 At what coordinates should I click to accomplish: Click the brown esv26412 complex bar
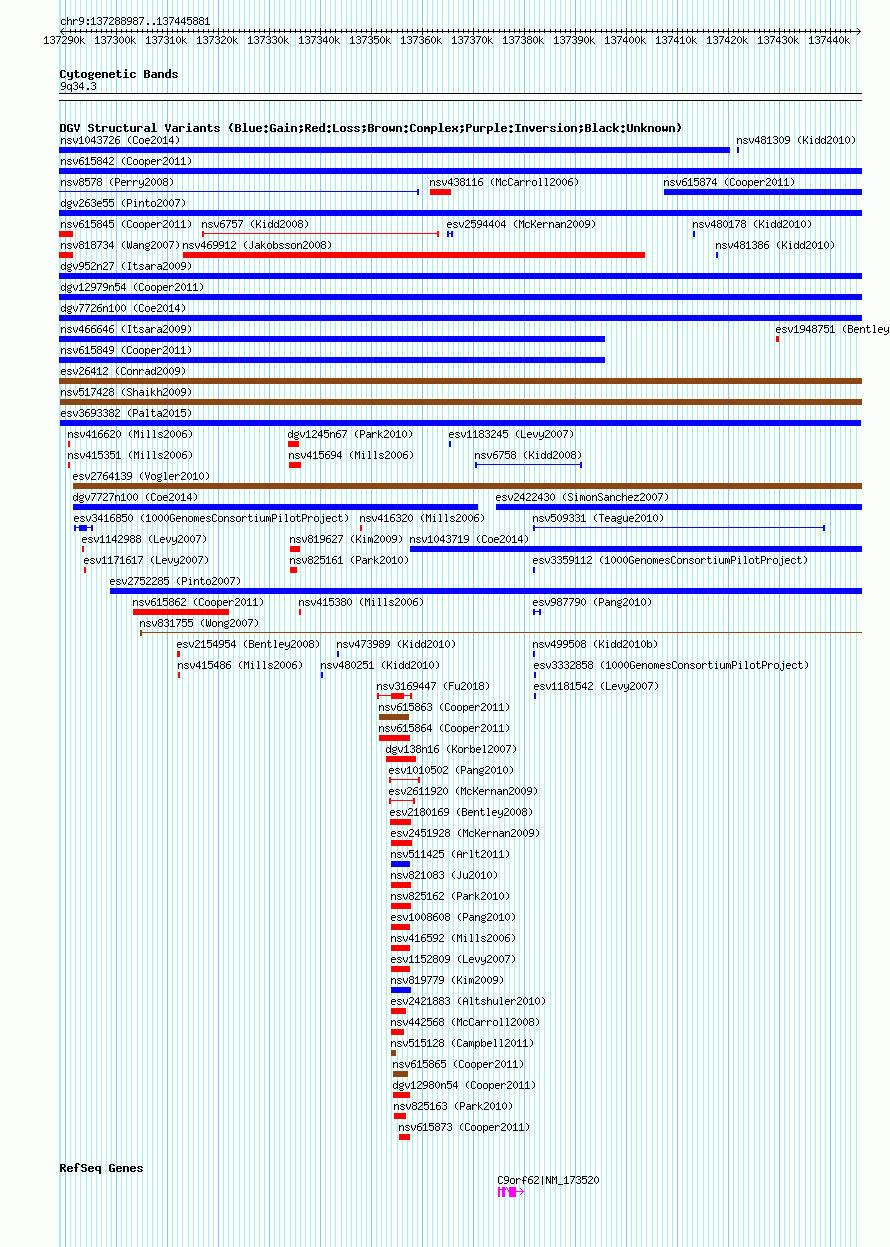(x=461, y=381)
